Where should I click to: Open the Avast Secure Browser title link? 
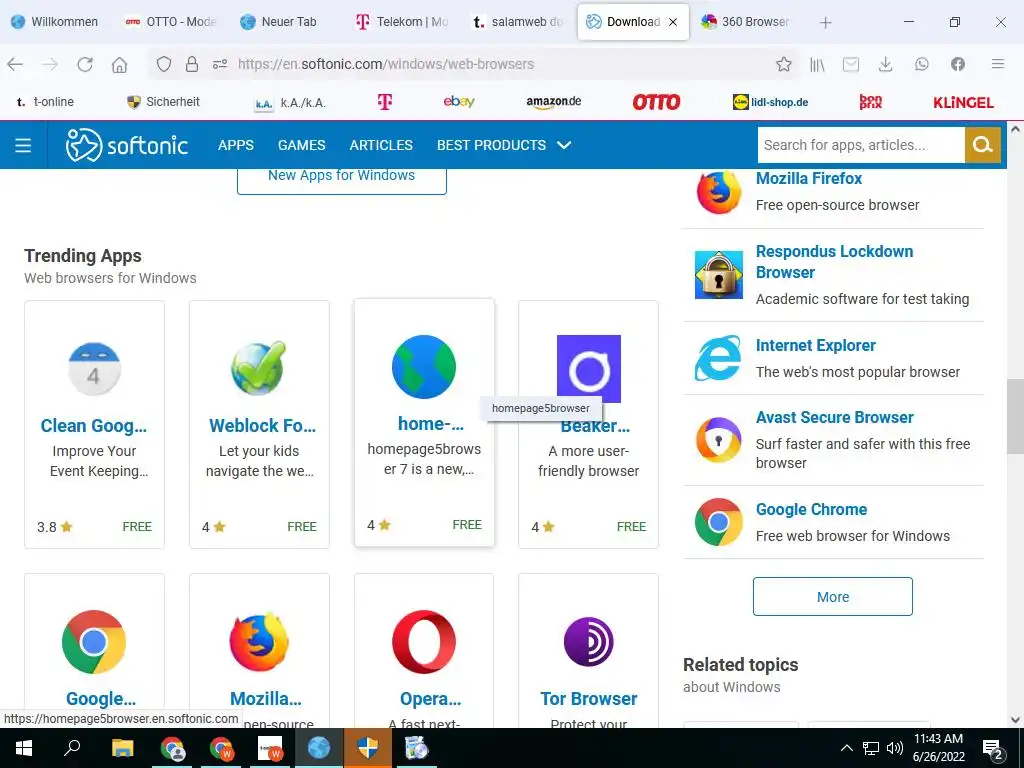835,417
